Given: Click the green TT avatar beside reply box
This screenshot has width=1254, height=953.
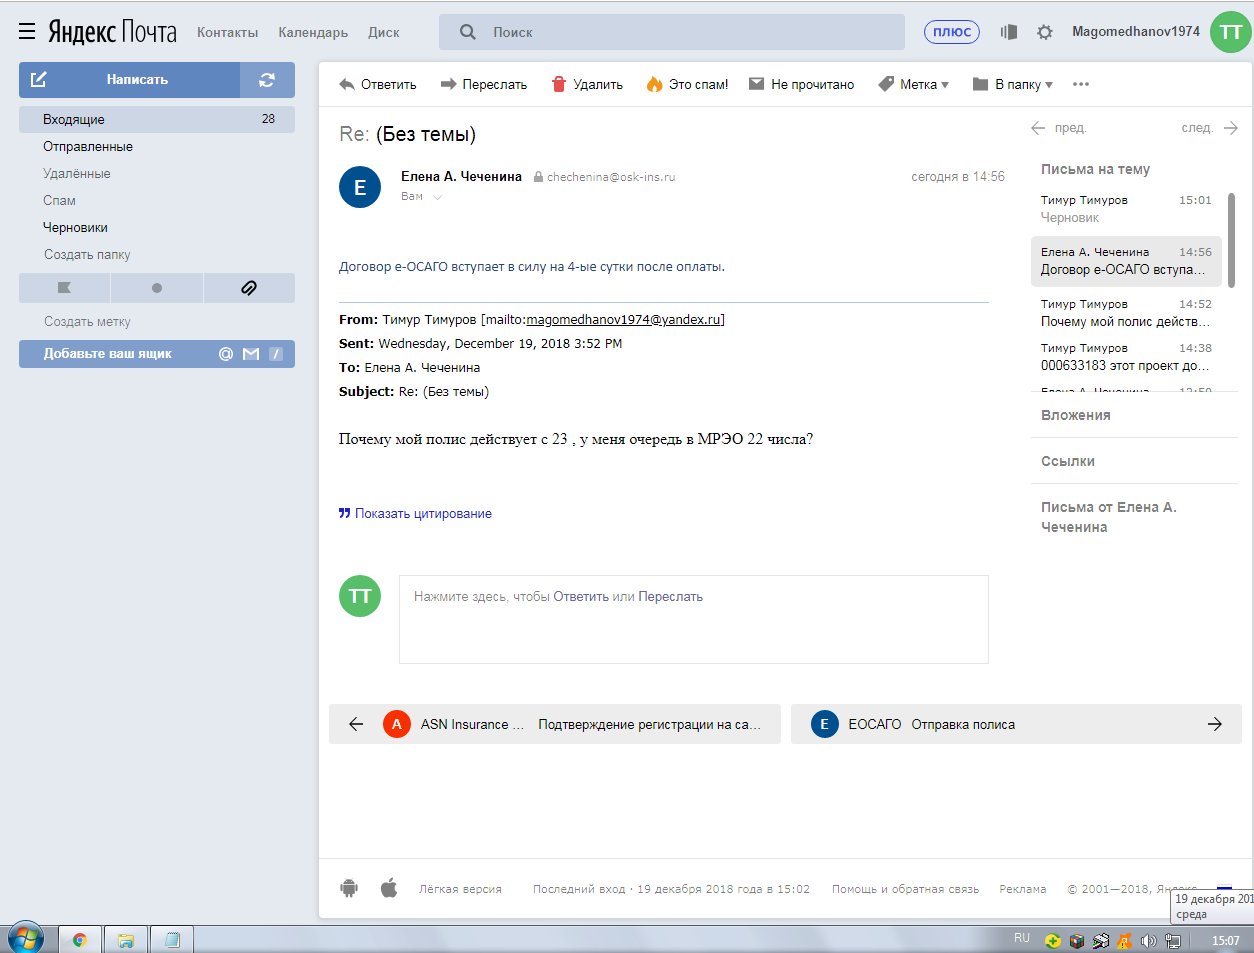Looking at the screenshot, I should click(360, 596).
